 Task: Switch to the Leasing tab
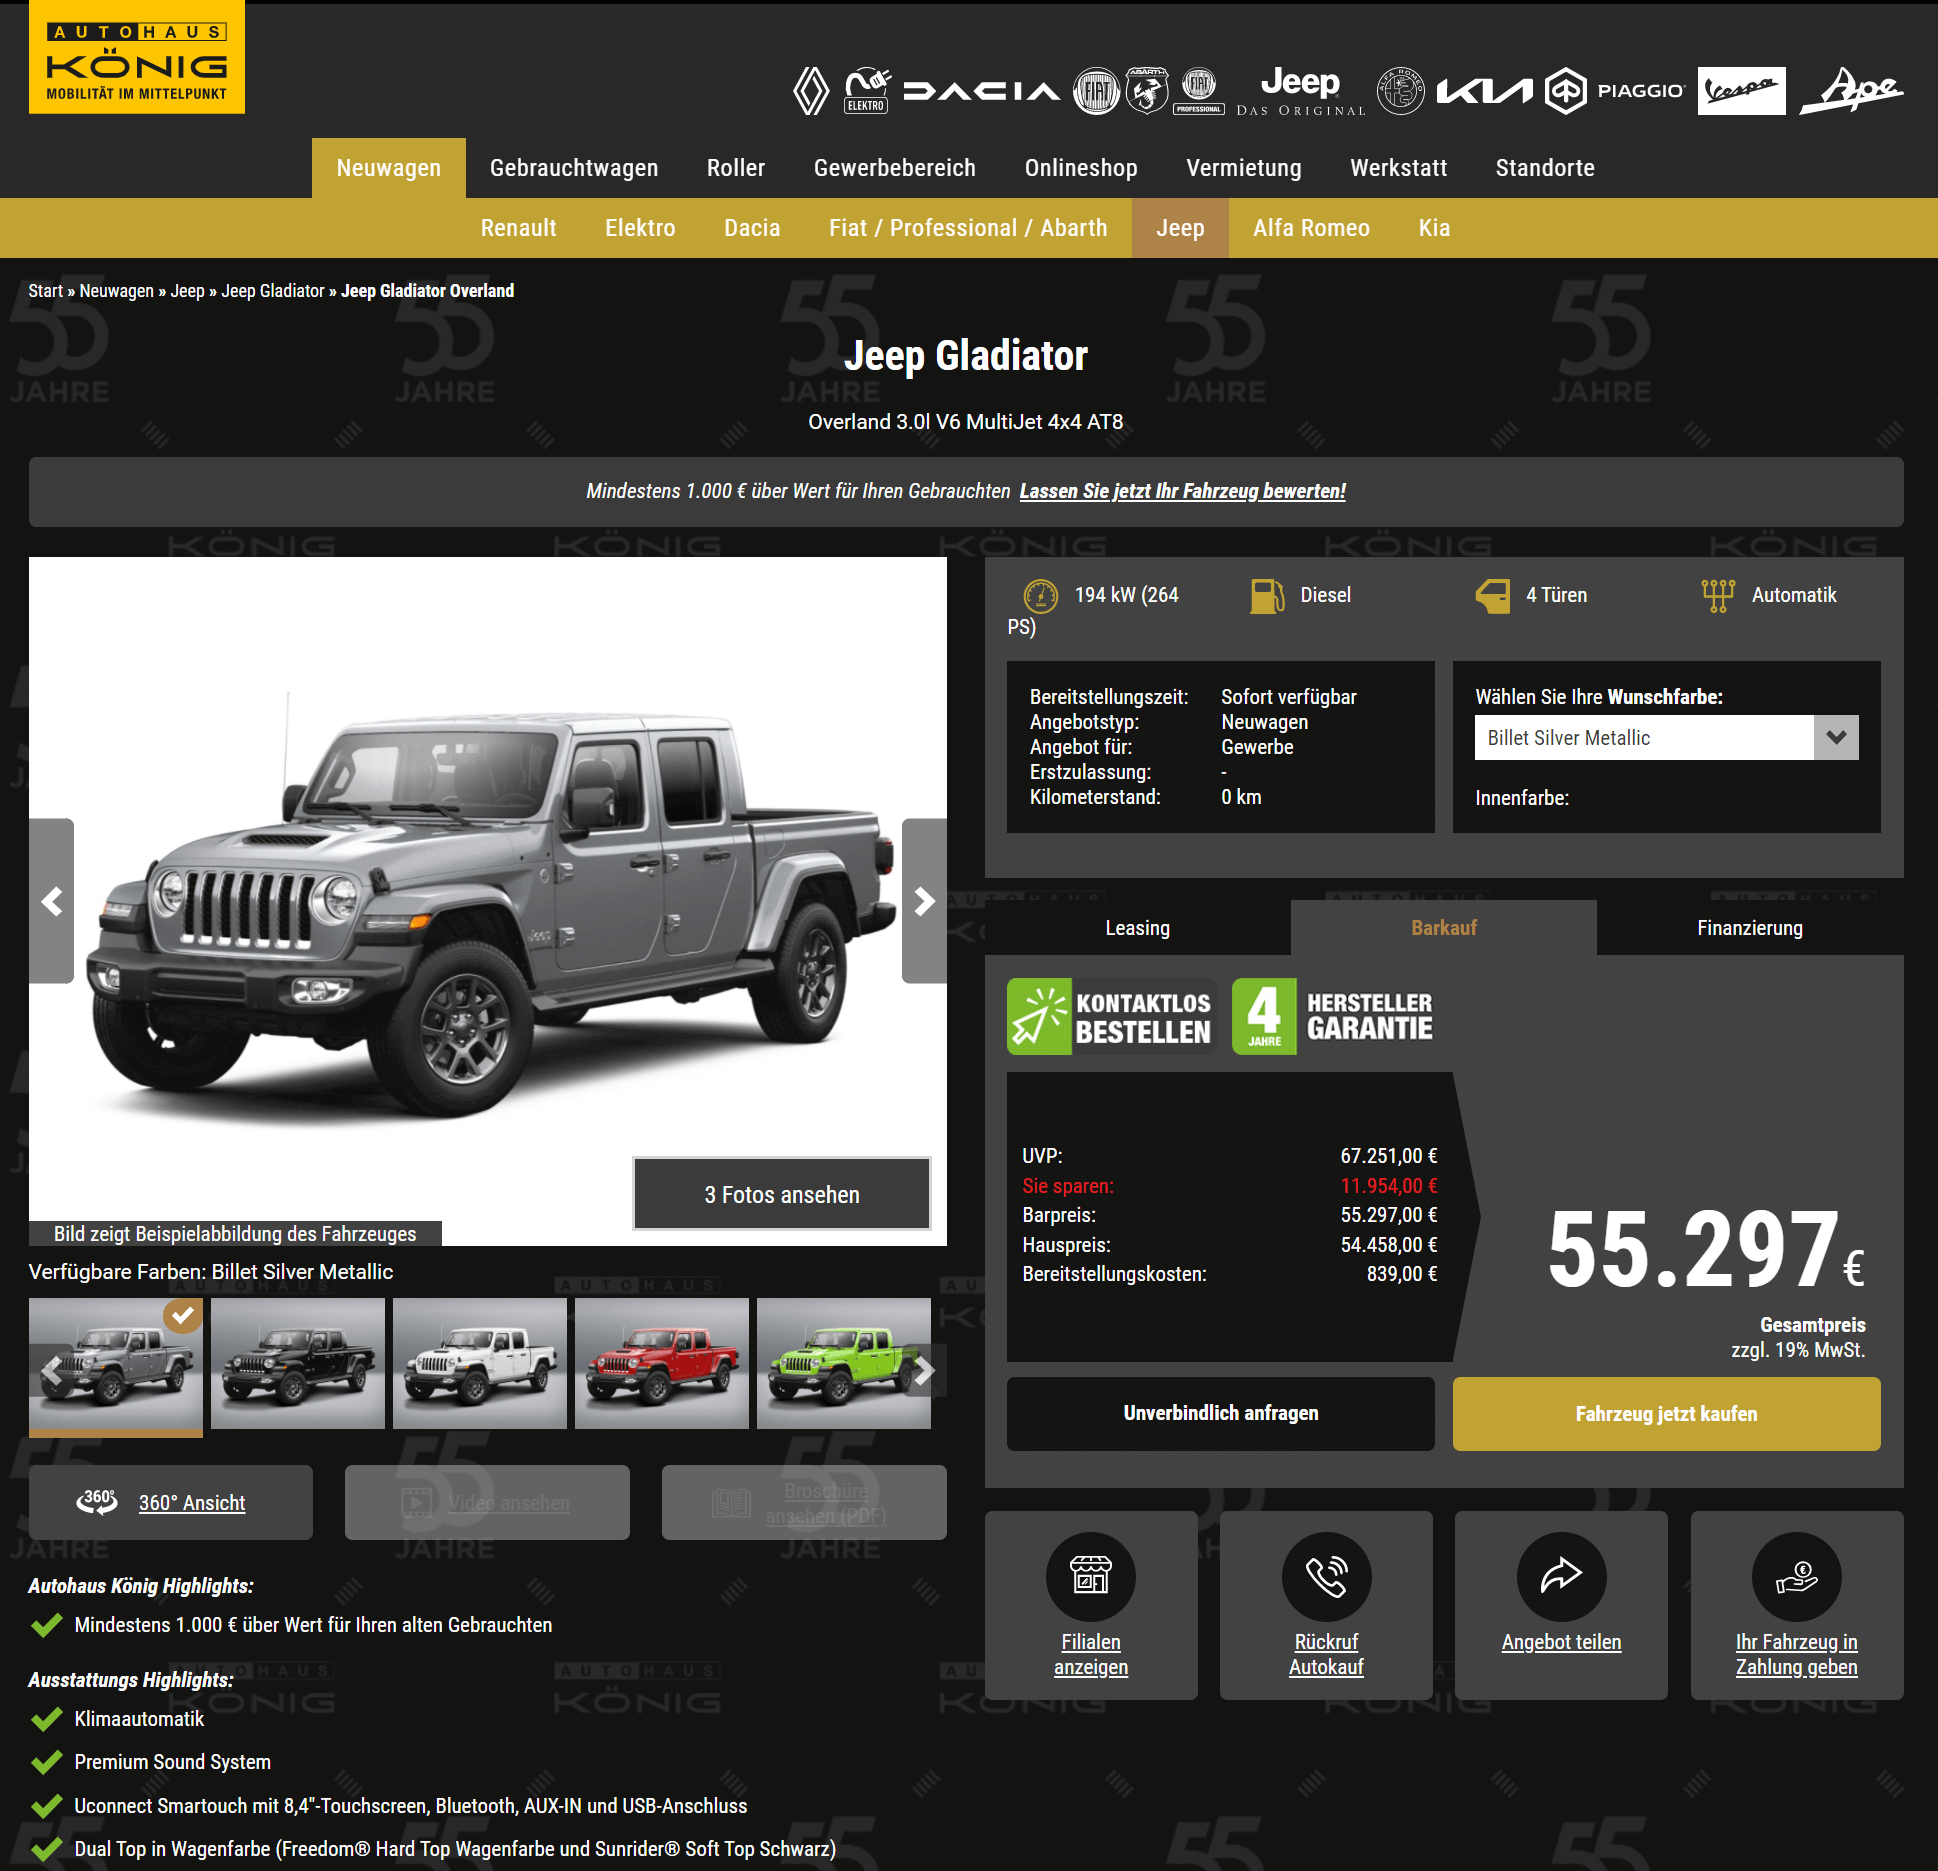pyautogui.click(x=1137, y=928)
